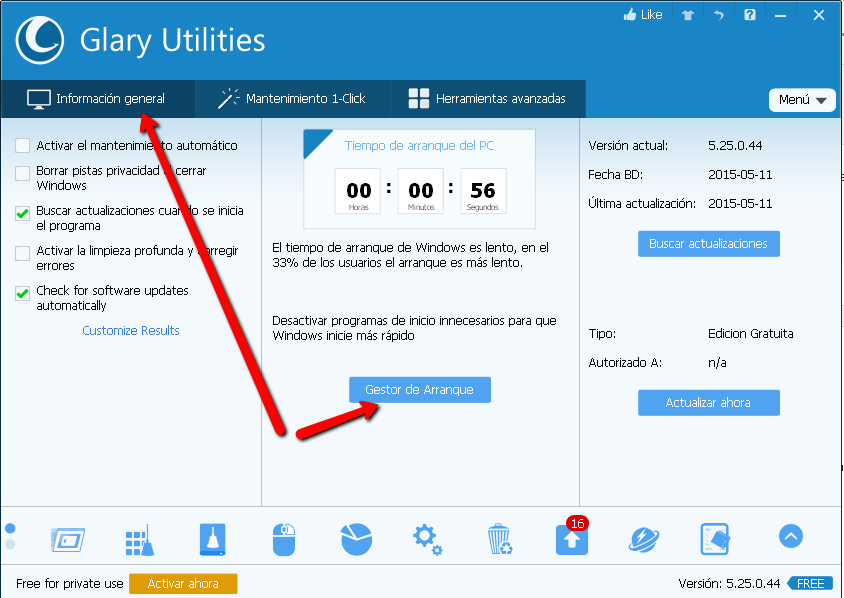Click the 56 Segundos timer box
This screenshot has width=844, height=598.
pyautogui.click(x=483, y=191)
